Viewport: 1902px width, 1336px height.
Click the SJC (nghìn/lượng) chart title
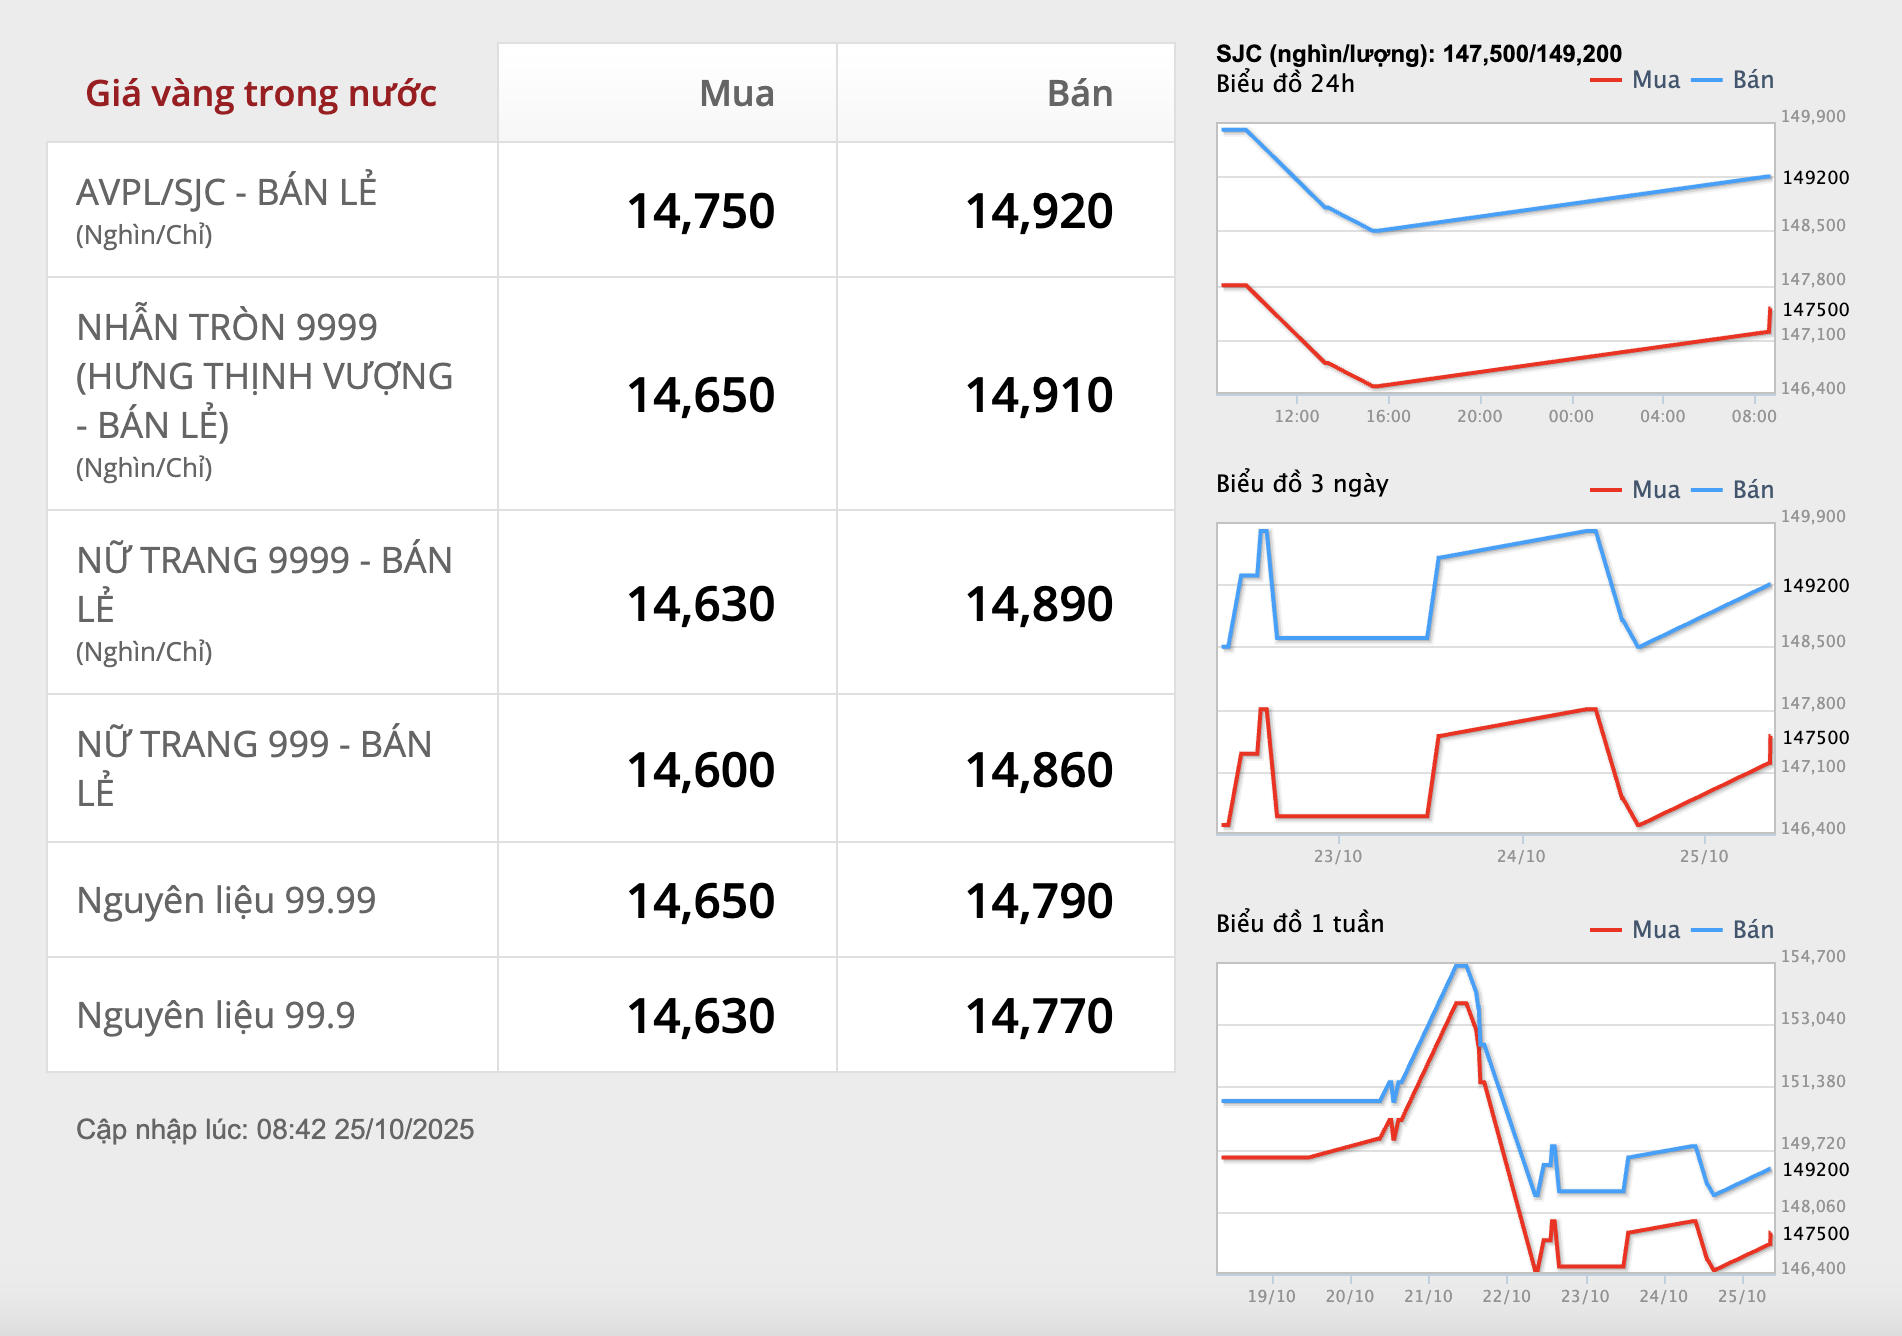[x=1418, y=54]
